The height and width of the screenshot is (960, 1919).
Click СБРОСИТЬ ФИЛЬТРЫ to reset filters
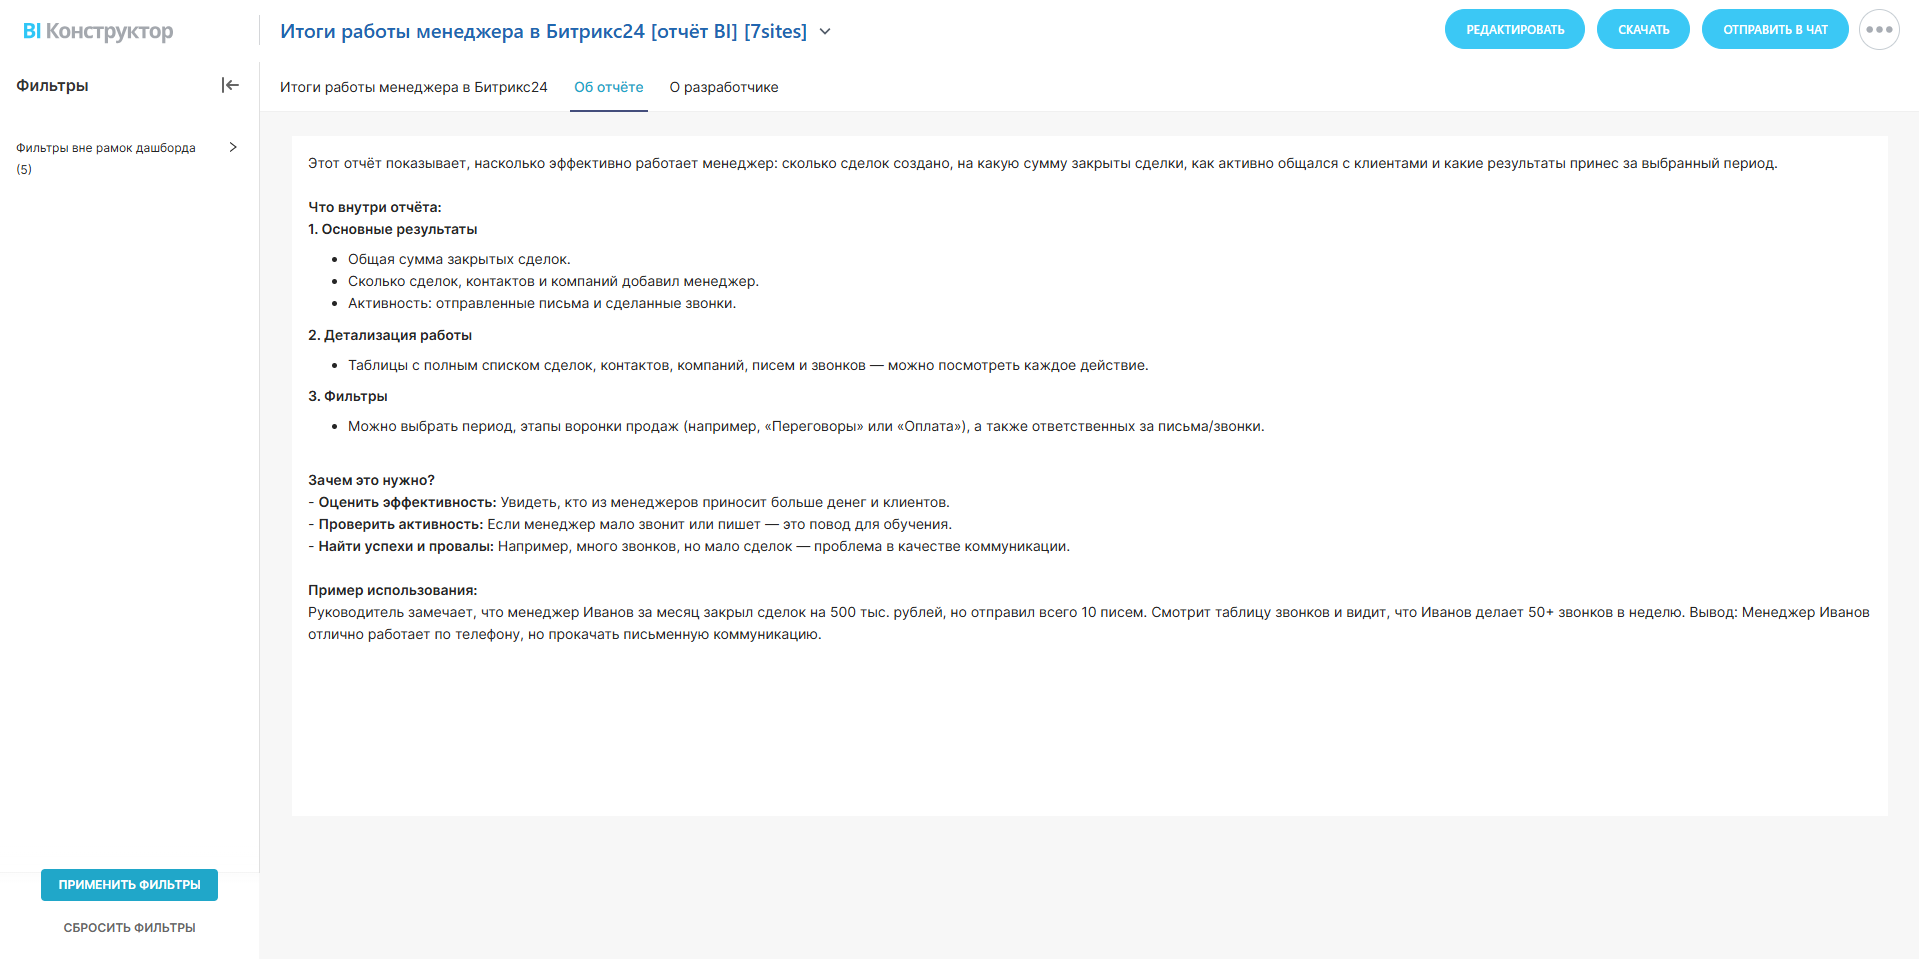point(129,928)
